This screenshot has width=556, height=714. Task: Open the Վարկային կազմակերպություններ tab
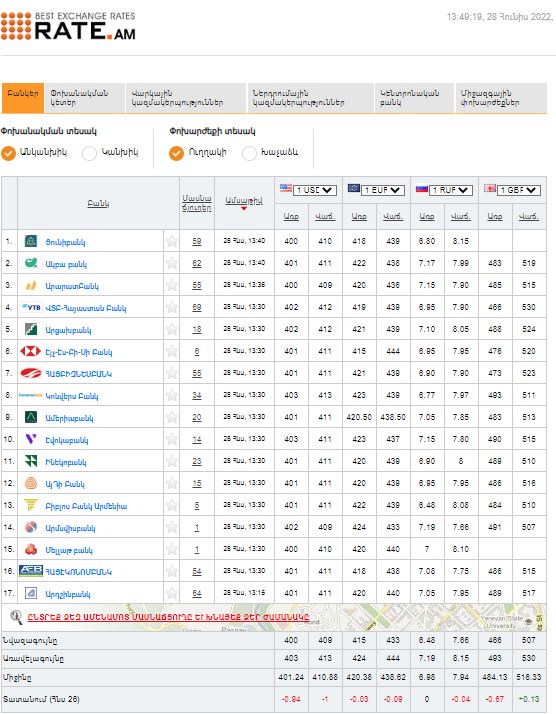[186, 98]
